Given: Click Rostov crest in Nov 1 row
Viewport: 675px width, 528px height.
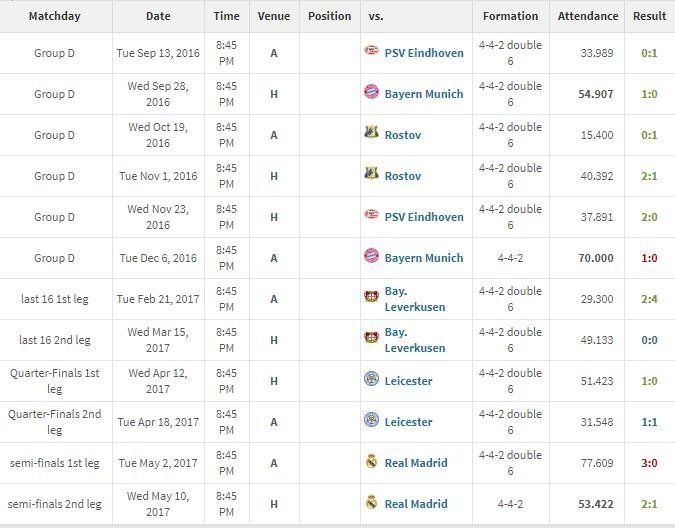Looking at the screenshot, I should 371,173.
